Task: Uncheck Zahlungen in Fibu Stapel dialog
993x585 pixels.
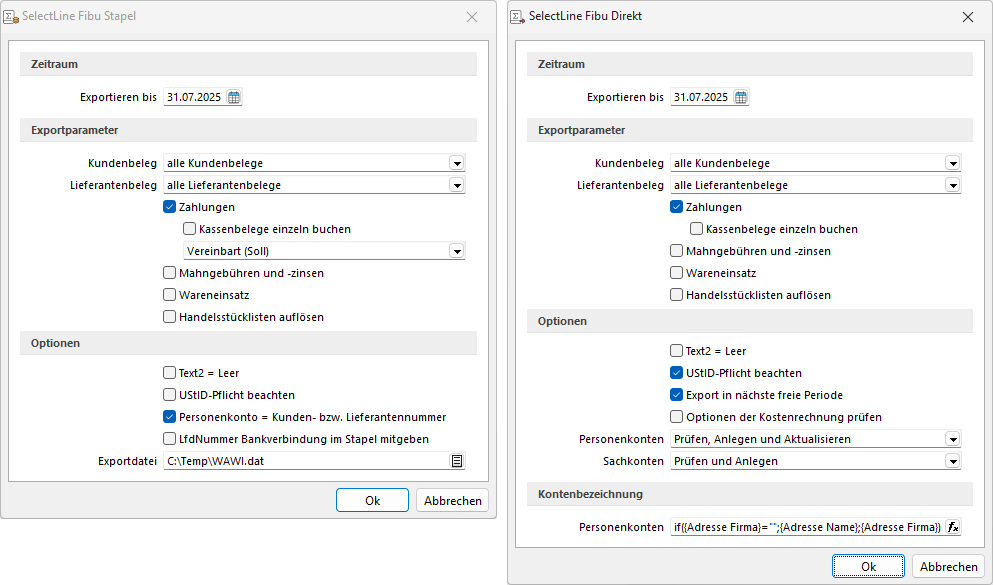Action: (170, 207)
